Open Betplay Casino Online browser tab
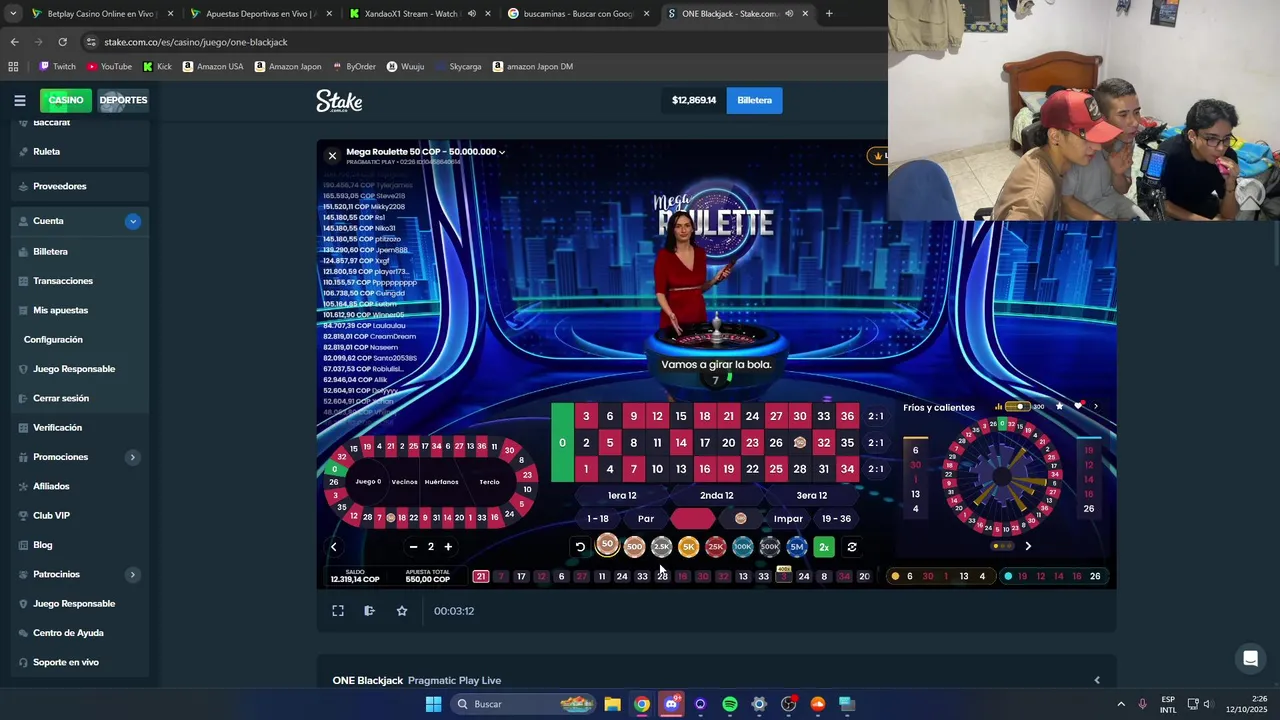1280x720 pixels. click(101, 14)
